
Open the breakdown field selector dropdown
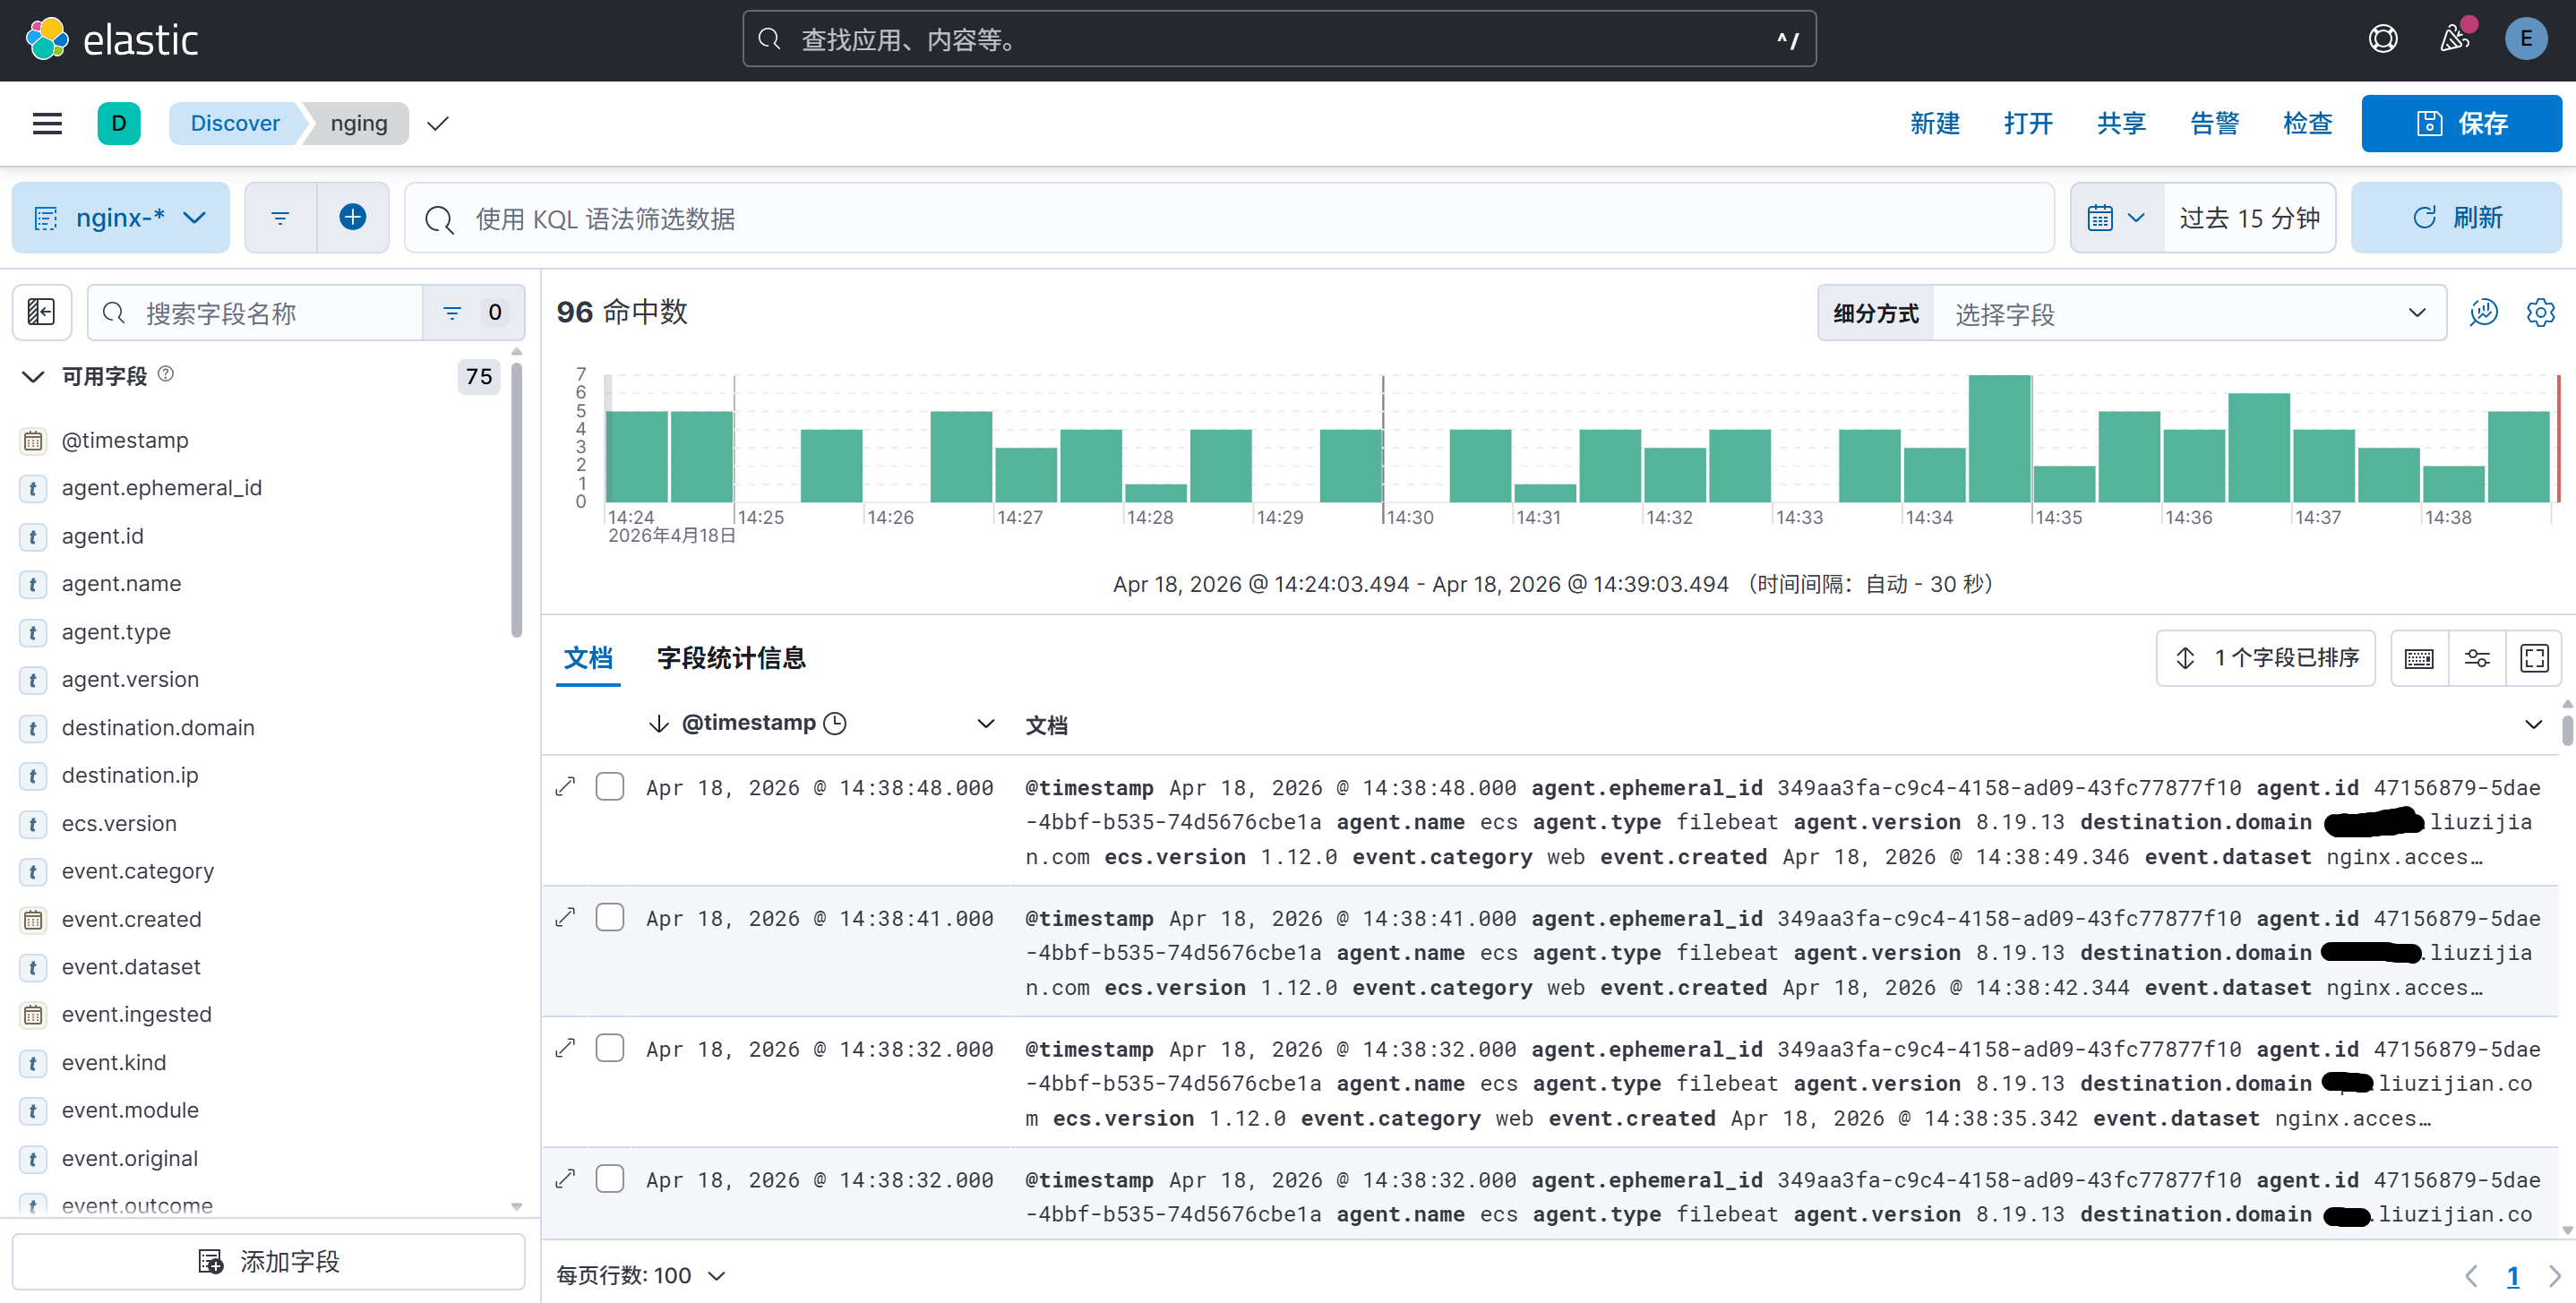[2188, 313]
